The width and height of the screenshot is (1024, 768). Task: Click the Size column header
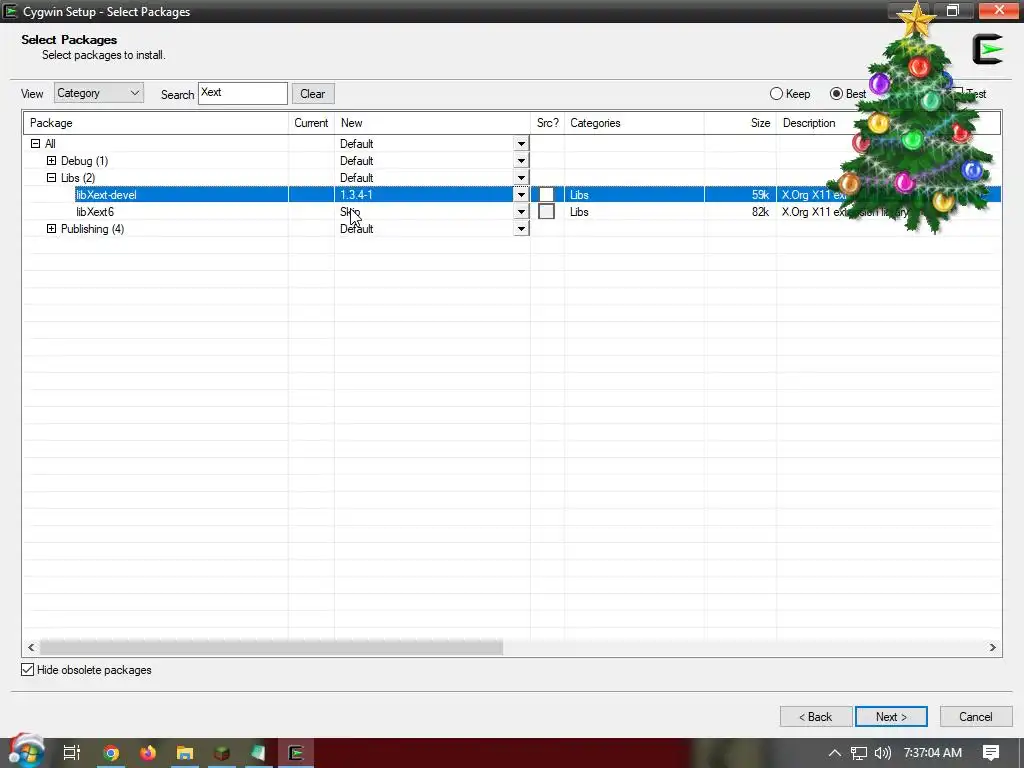[x=741, y=123]
